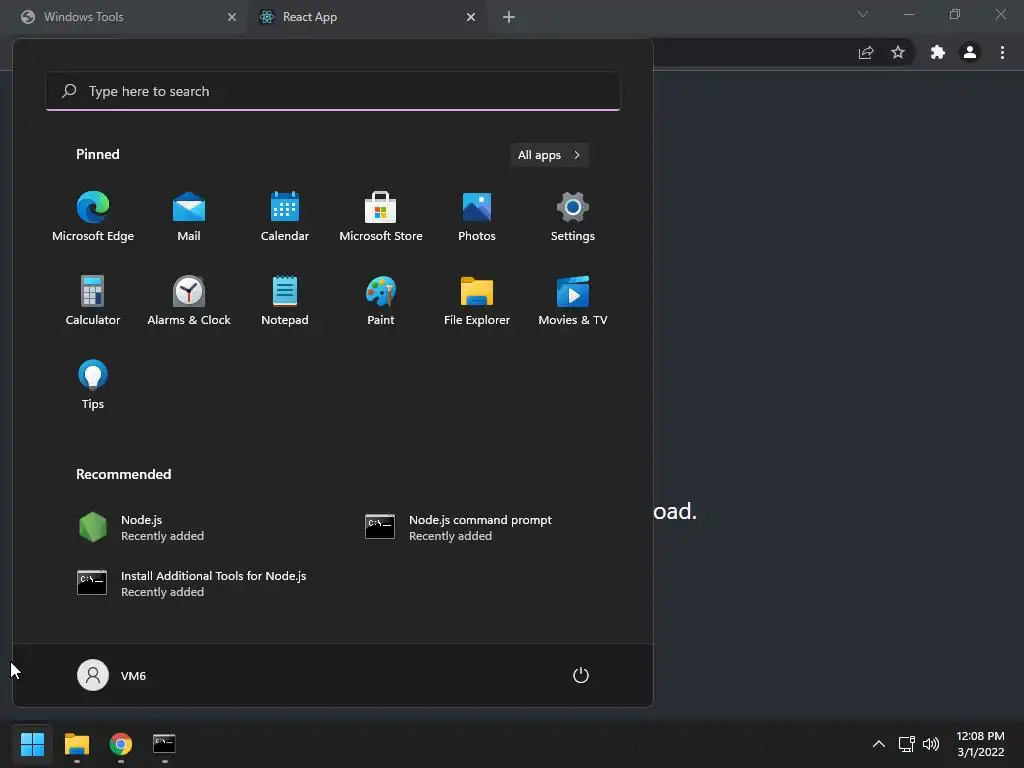1024x768 pixels.
Task: Open Chrome's three-dot menu
Action: tap(1002, 53)
